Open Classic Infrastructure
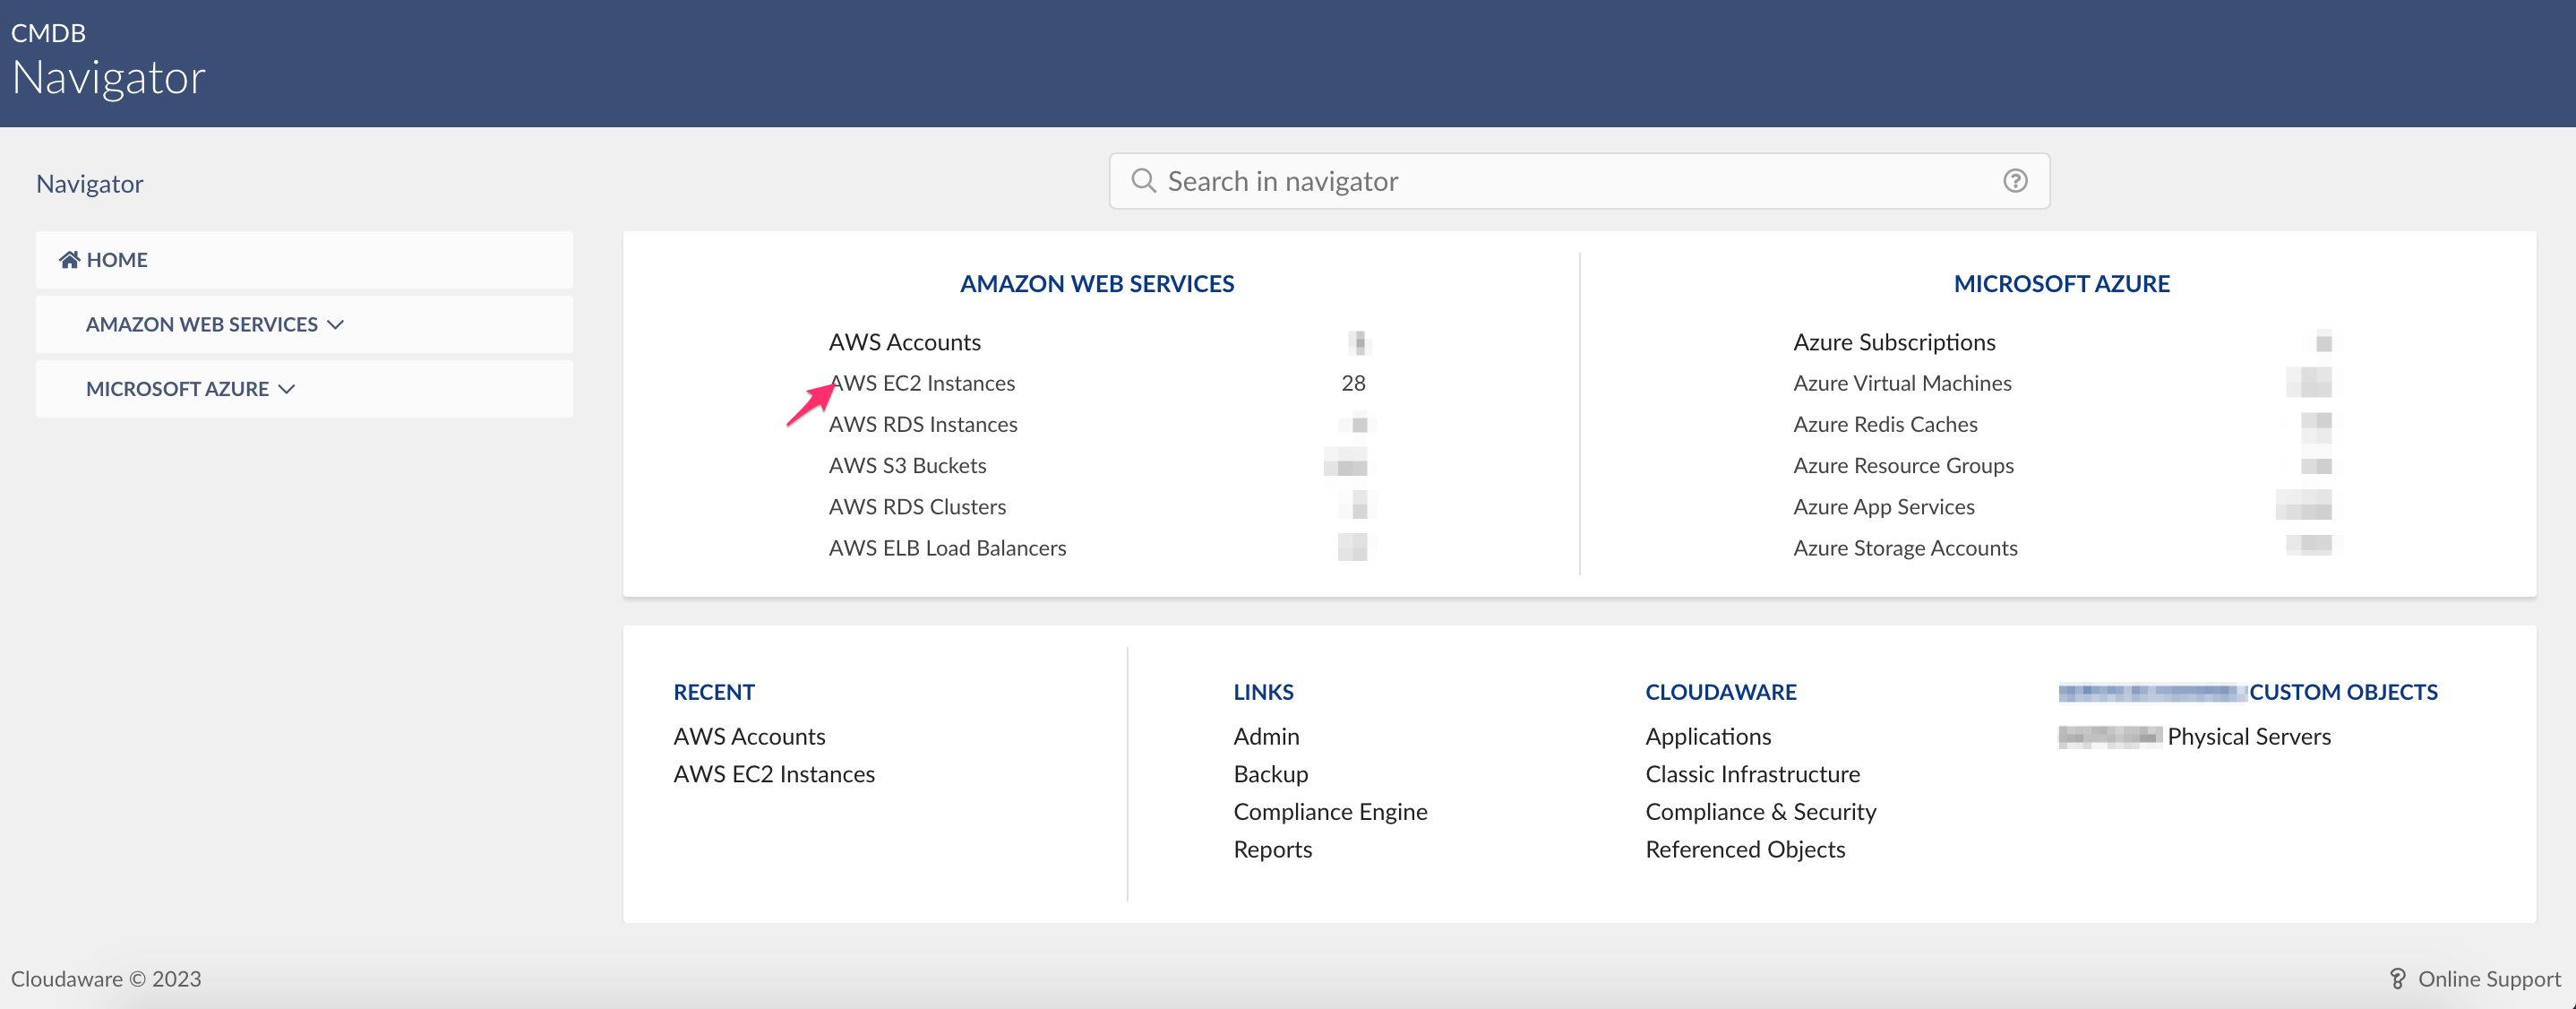 pyautogui.click(x=1752, y=774)
